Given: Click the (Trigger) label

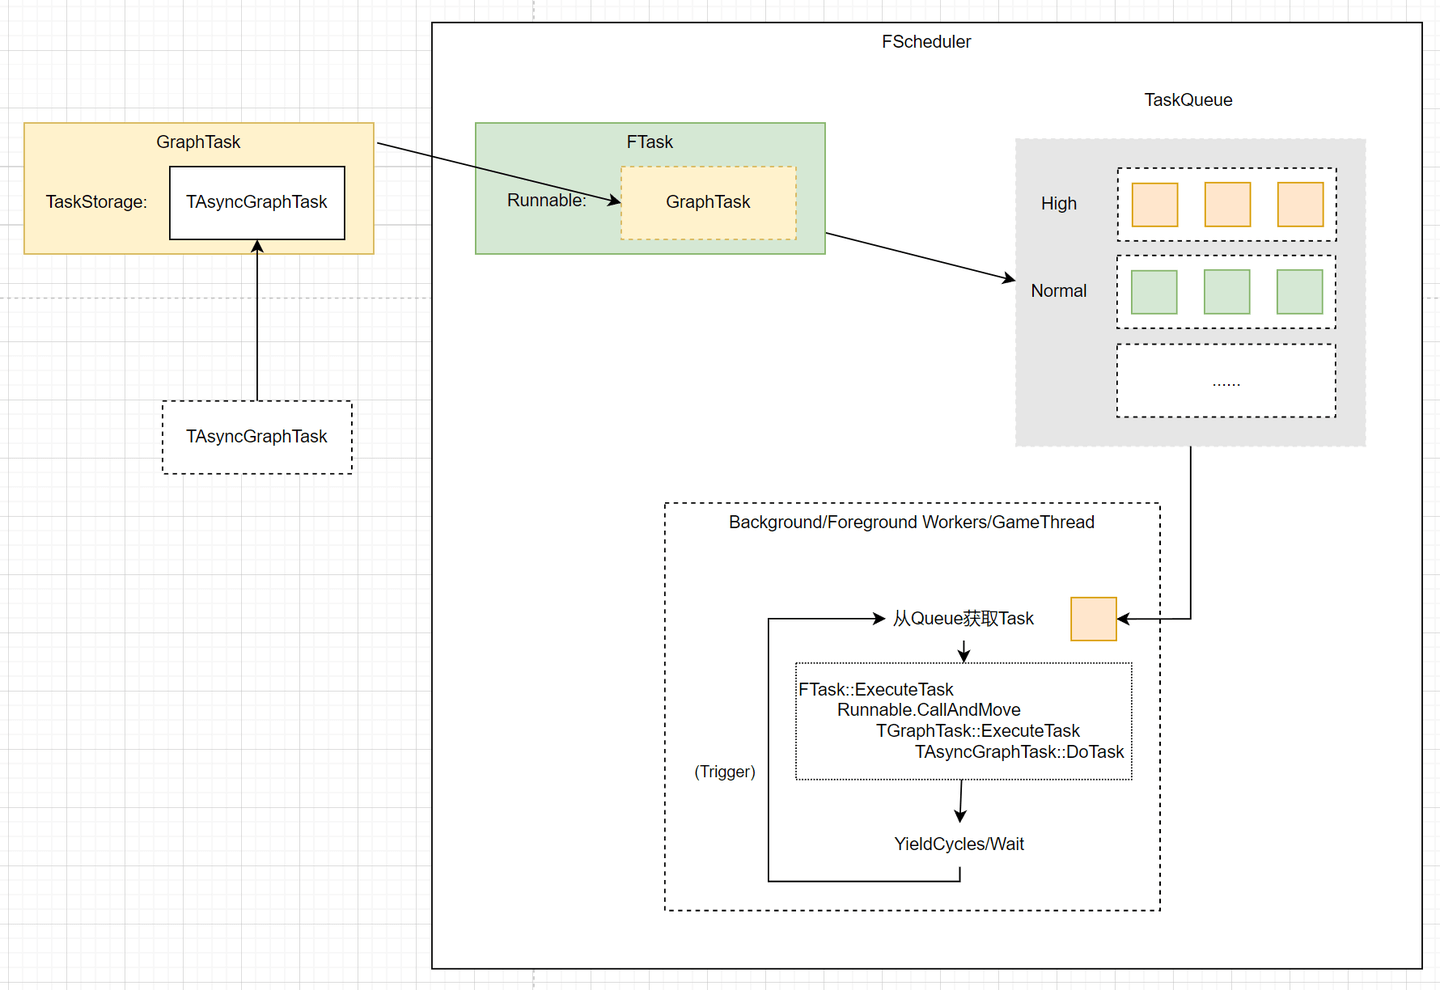Looking at the screenshot, I should 725,772.
